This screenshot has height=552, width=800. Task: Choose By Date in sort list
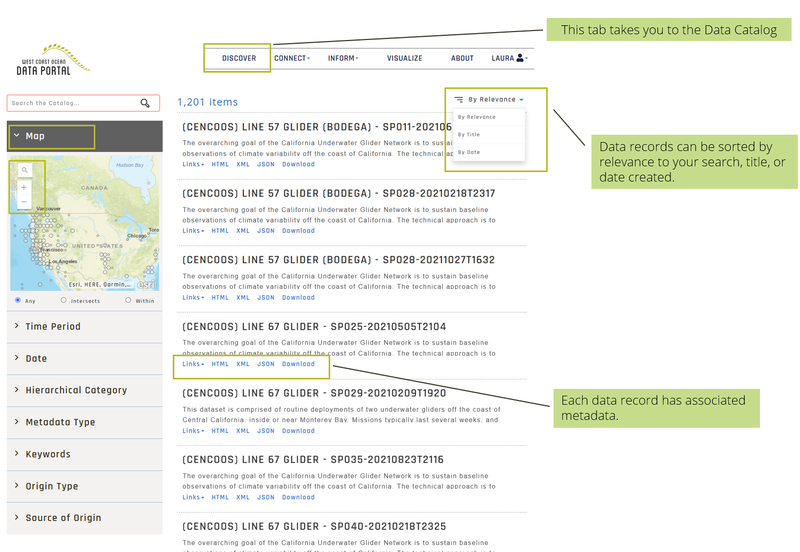pyautogui.click(x=489, y=152)
